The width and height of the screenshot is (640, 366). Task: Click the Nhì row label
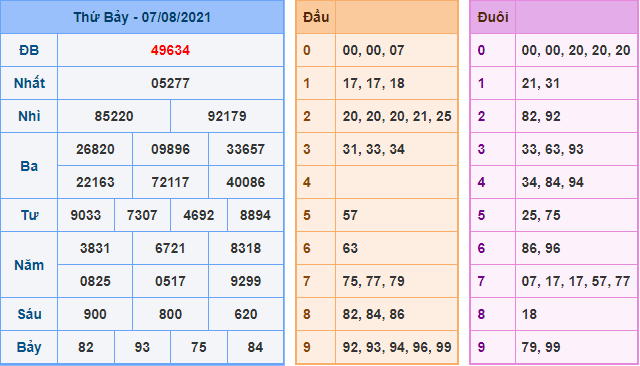click(29, 116)
